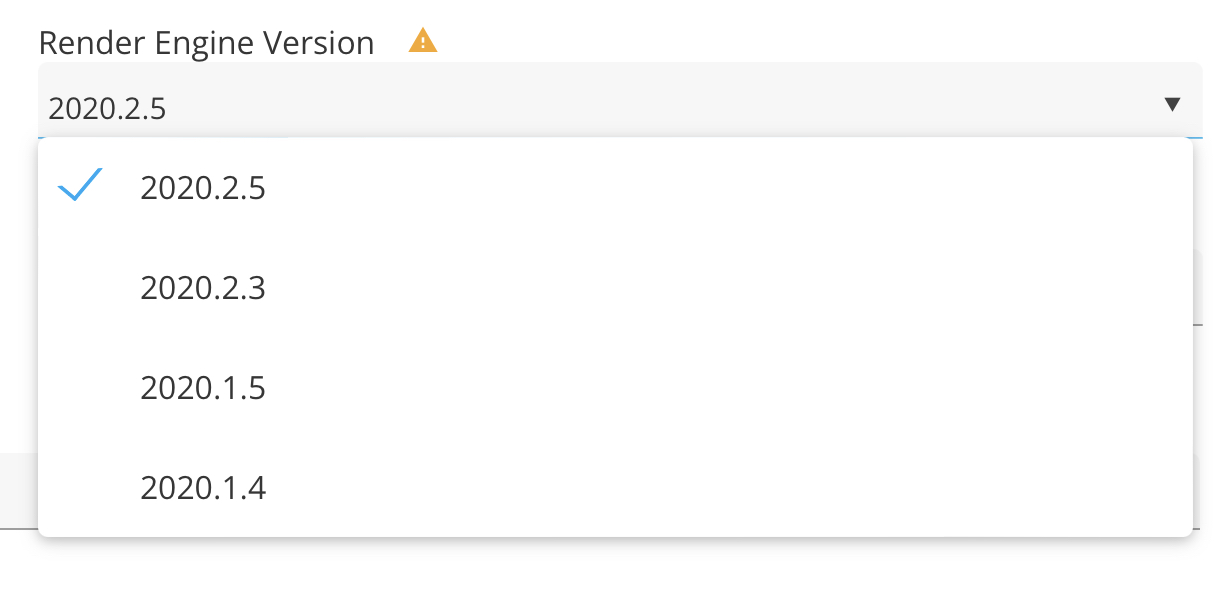Set the oldest version, 2020.1.4
The width and height of the screenshot is (1218, 599).
[203, 488]
